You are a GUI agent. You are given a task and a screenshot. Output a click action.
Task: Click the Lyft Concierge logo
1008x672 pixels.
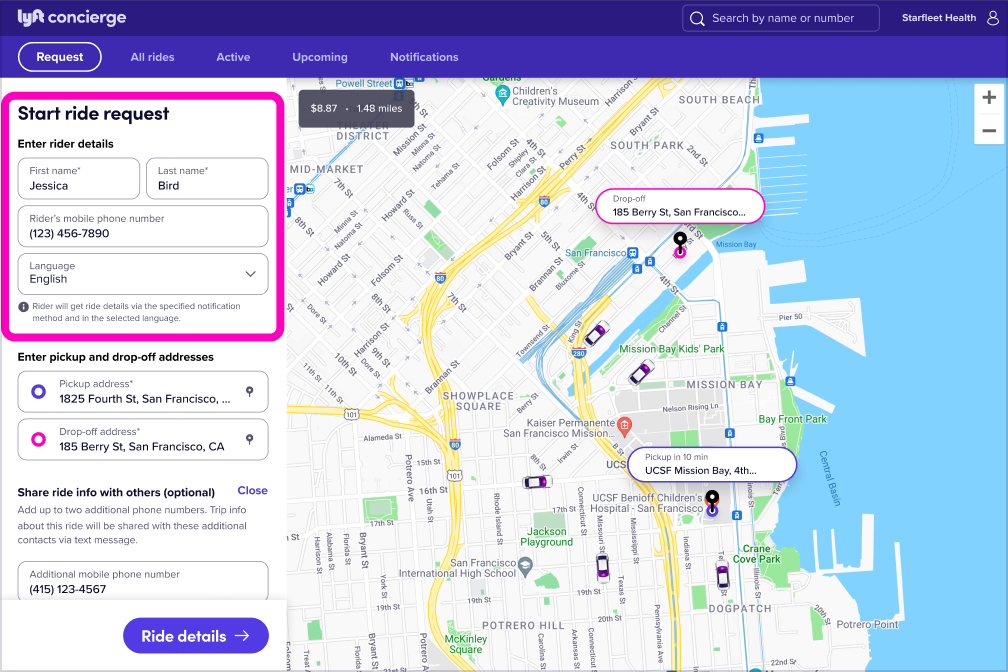[x=71, y=17]
